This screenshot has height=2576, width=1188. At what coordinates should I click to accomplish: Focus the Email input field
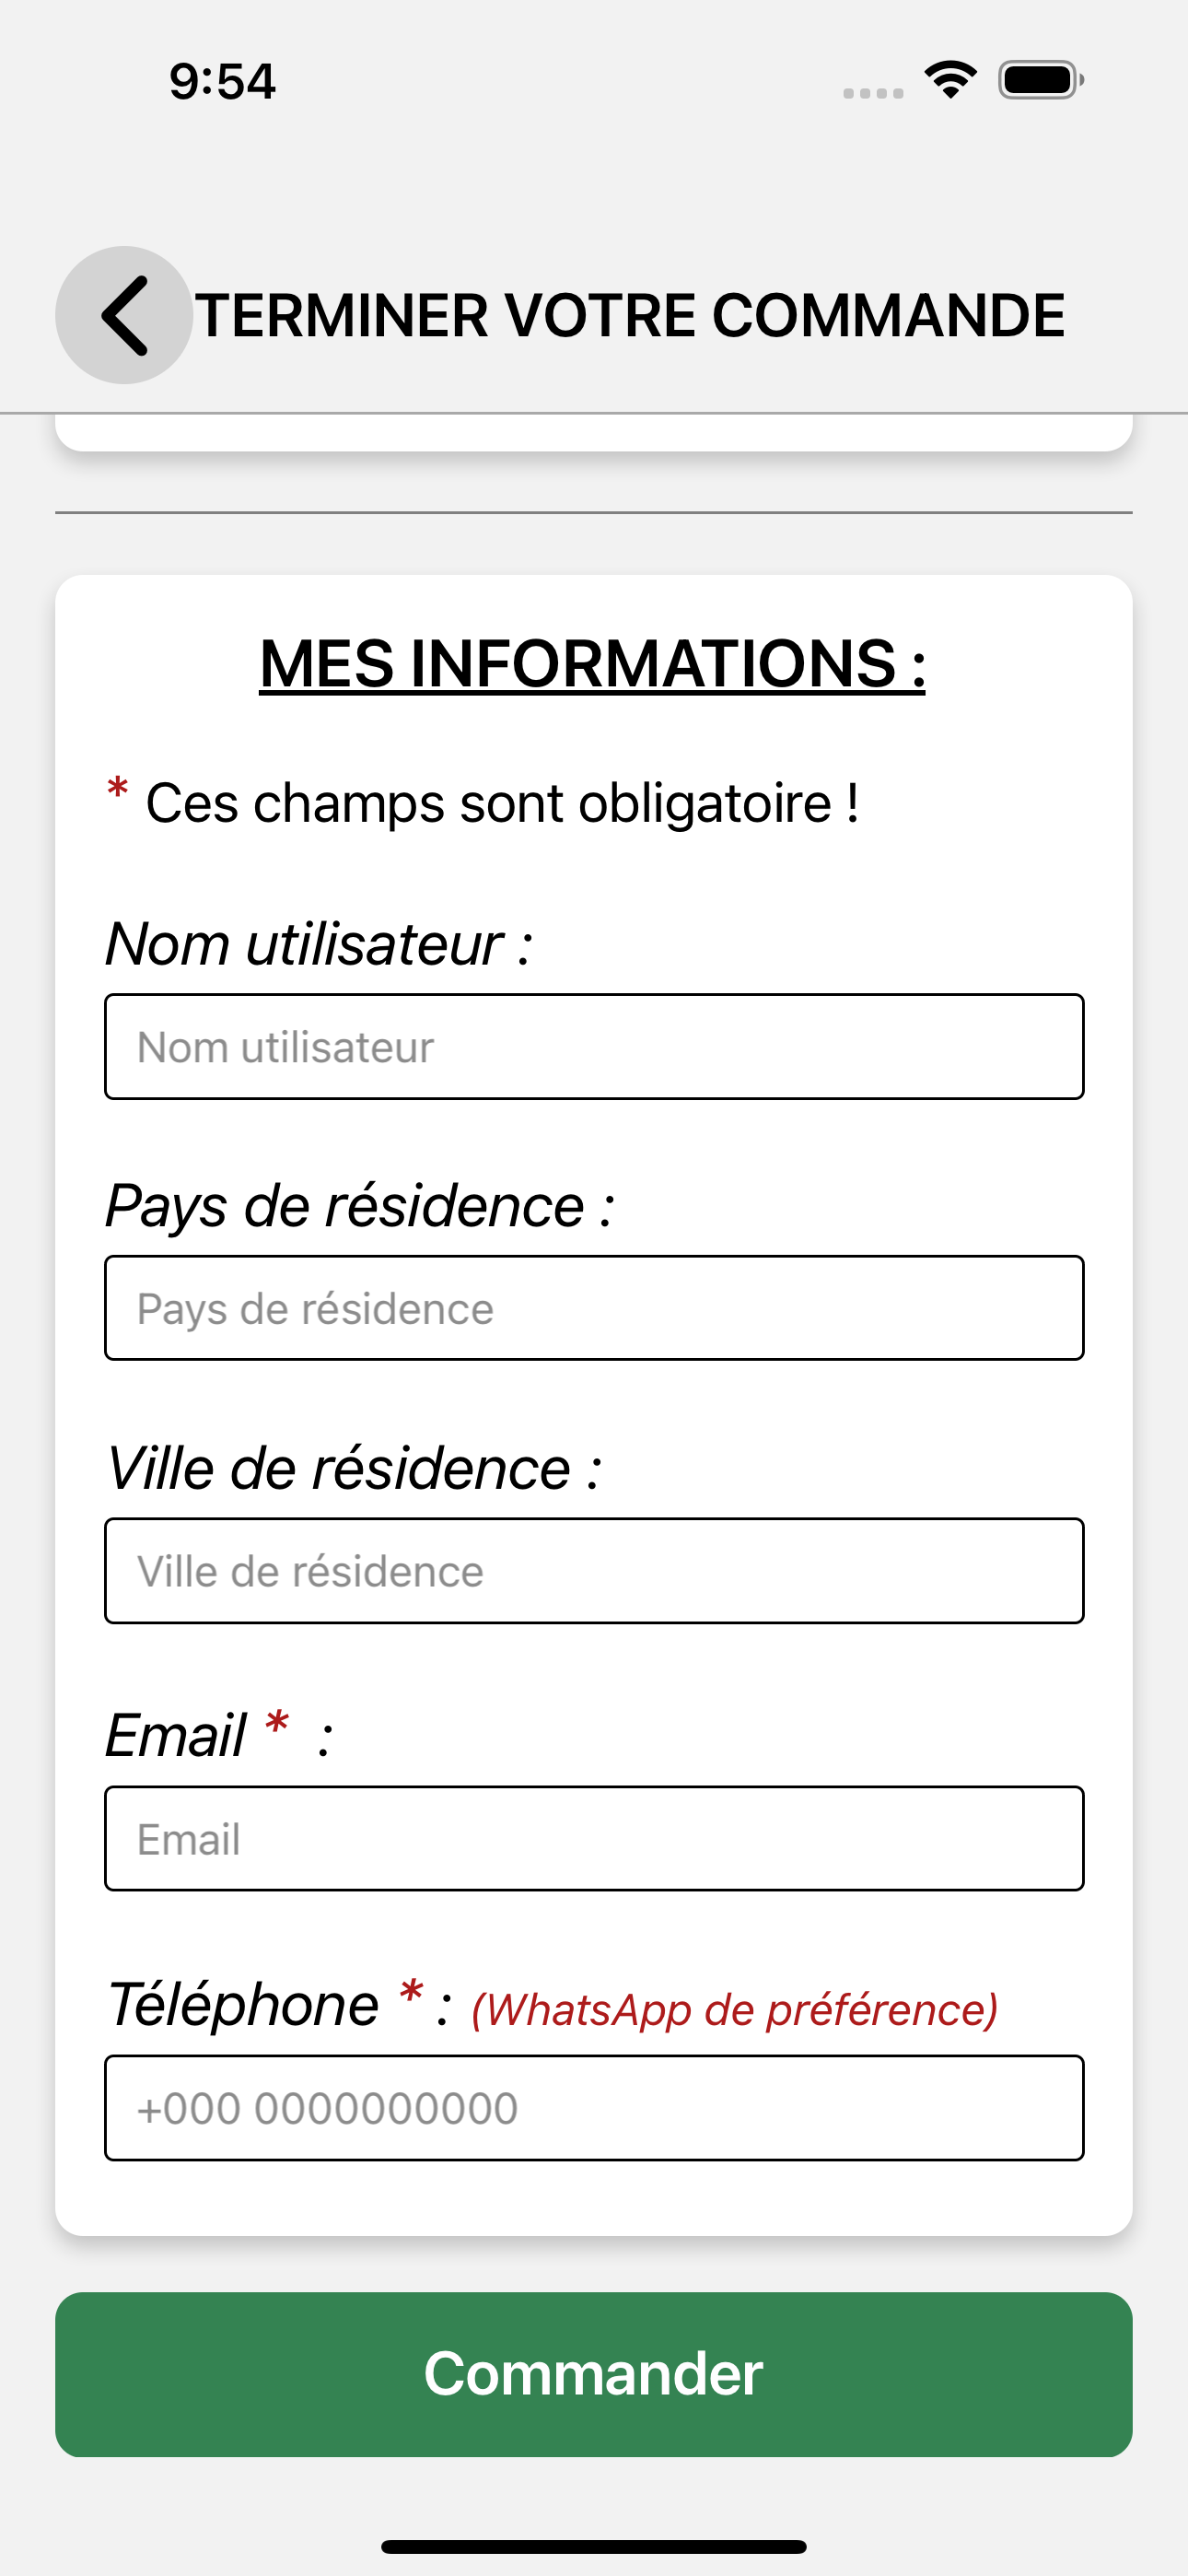(x=594, y=1838)
